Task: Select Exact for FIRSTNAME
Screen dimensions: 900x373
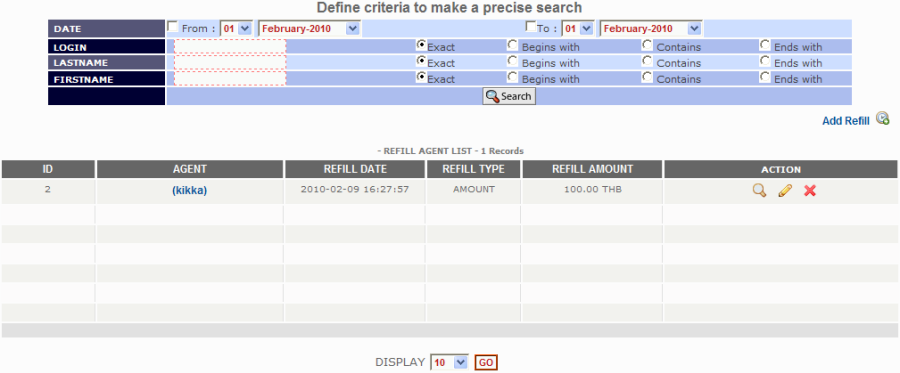Action: (x=422, y=76)
